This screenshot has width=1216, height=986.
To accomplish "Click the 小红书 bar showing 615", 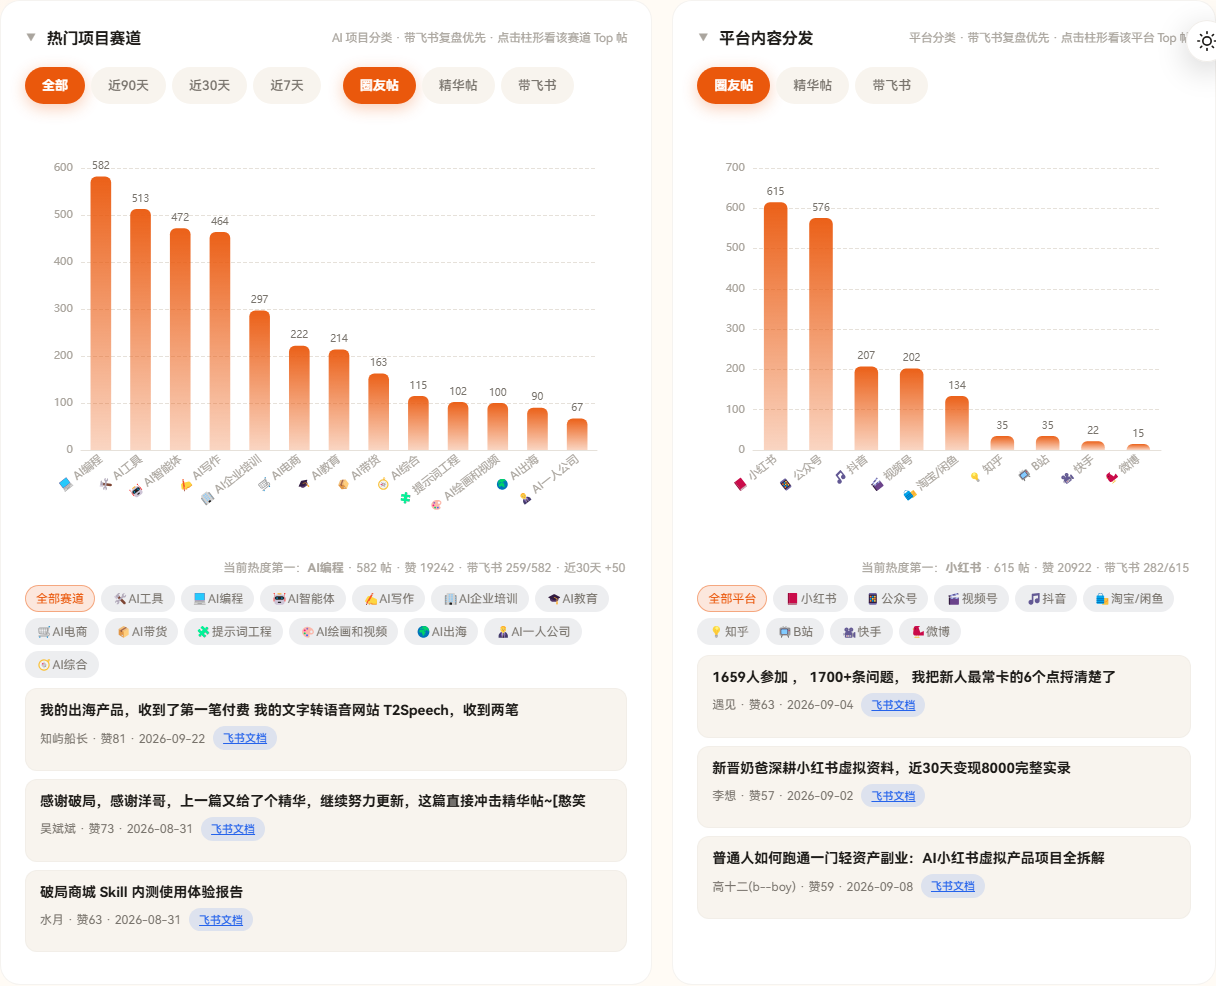I will point(776,326).
